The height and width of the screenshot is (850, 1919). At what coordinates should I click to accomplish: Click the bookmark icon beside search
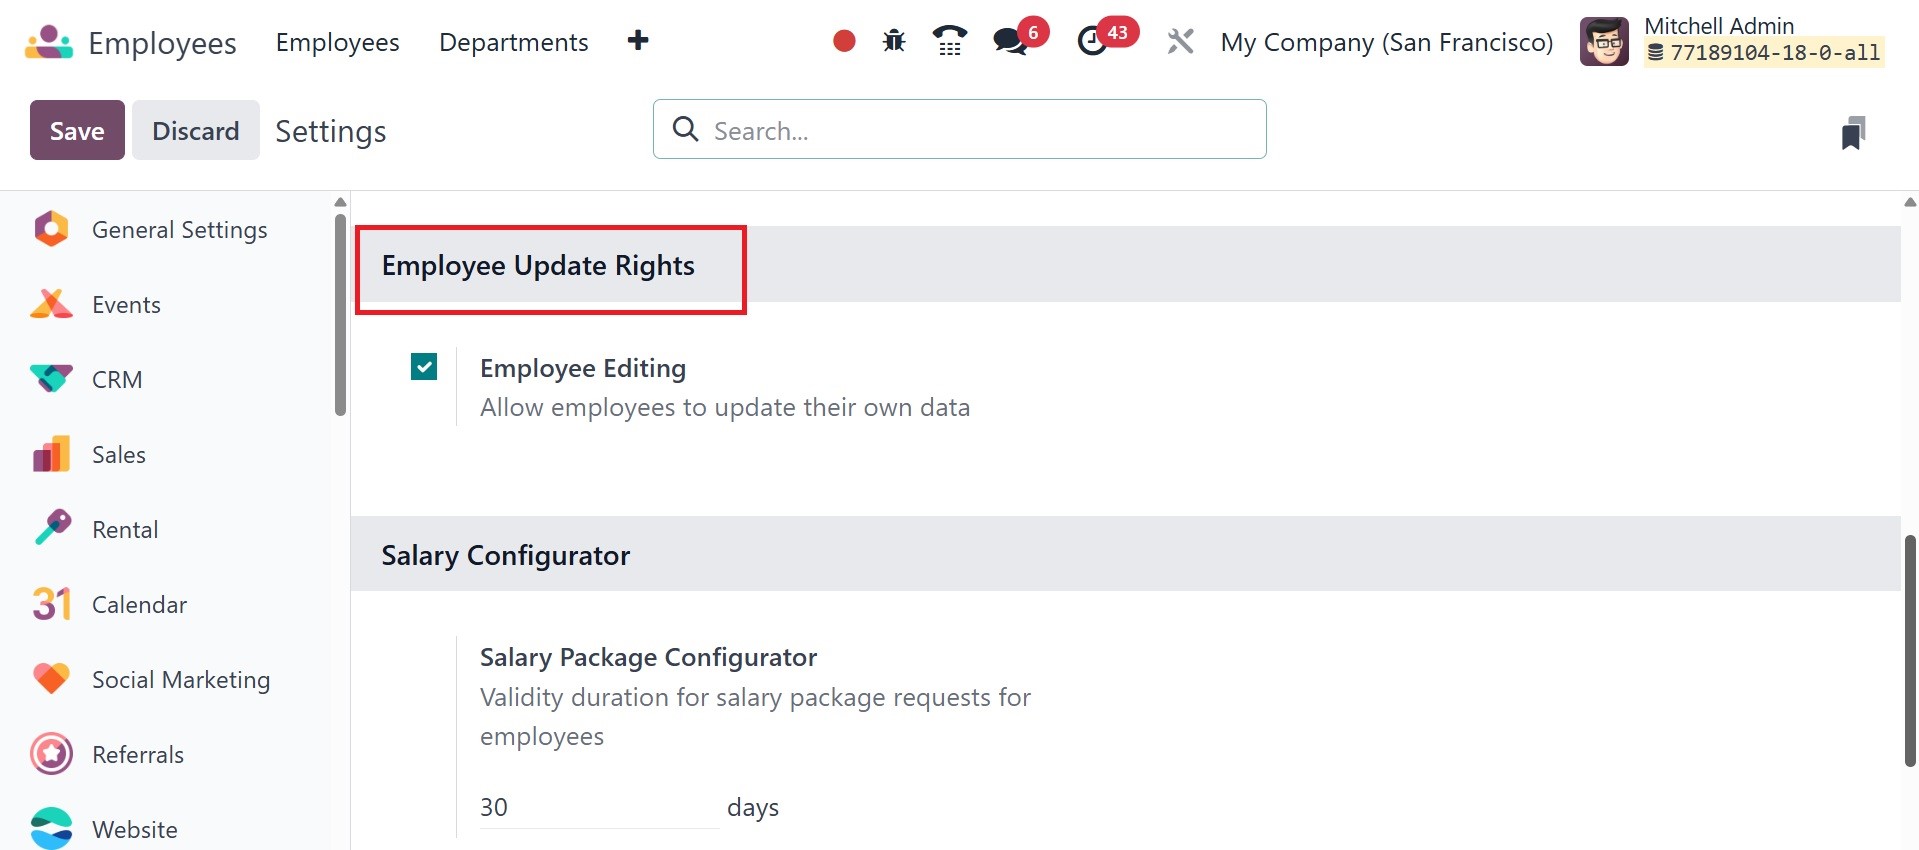(x=1853, y=132)
